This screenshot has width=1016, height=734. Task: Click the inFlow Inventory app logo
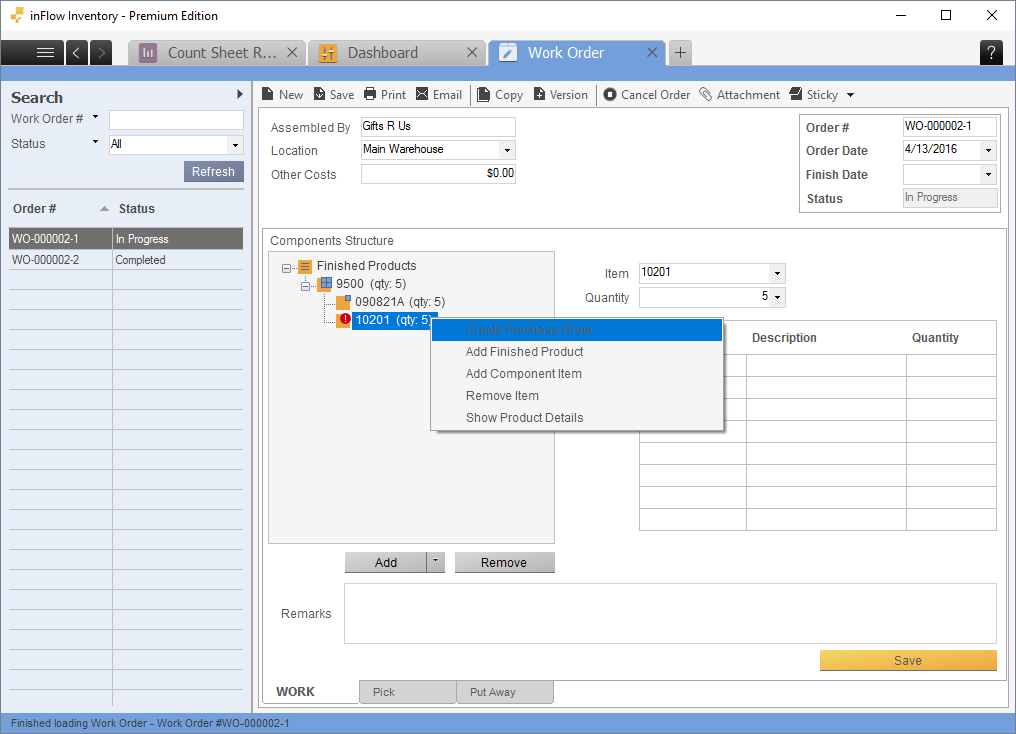[17, 16]
